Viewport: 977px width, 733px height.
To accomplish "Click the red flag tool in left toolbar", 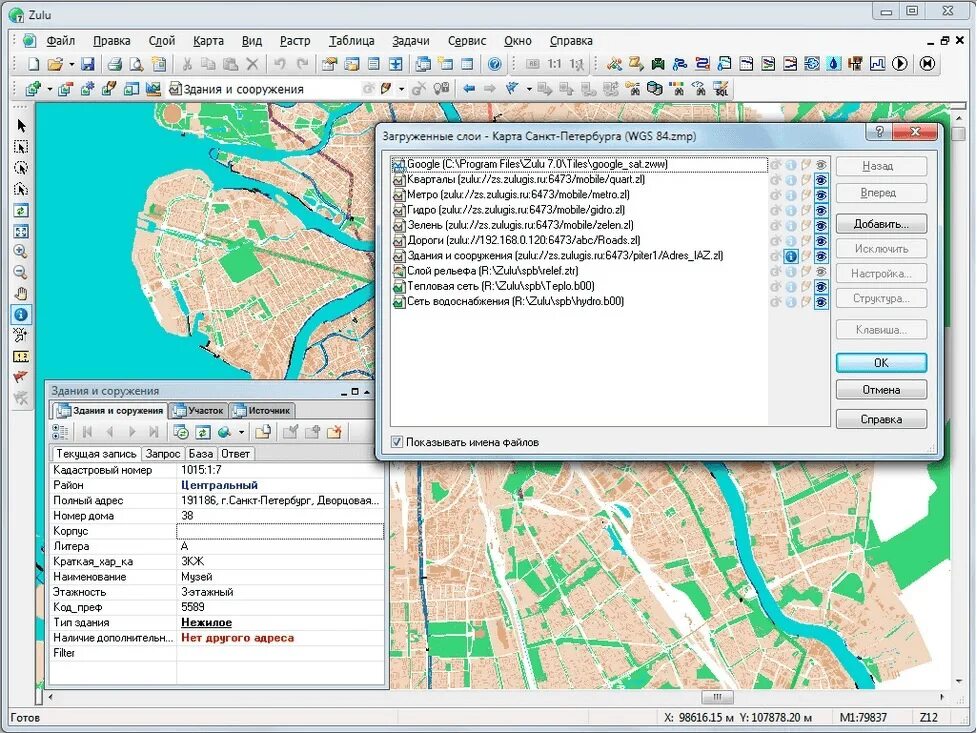I will pos(21,377).
